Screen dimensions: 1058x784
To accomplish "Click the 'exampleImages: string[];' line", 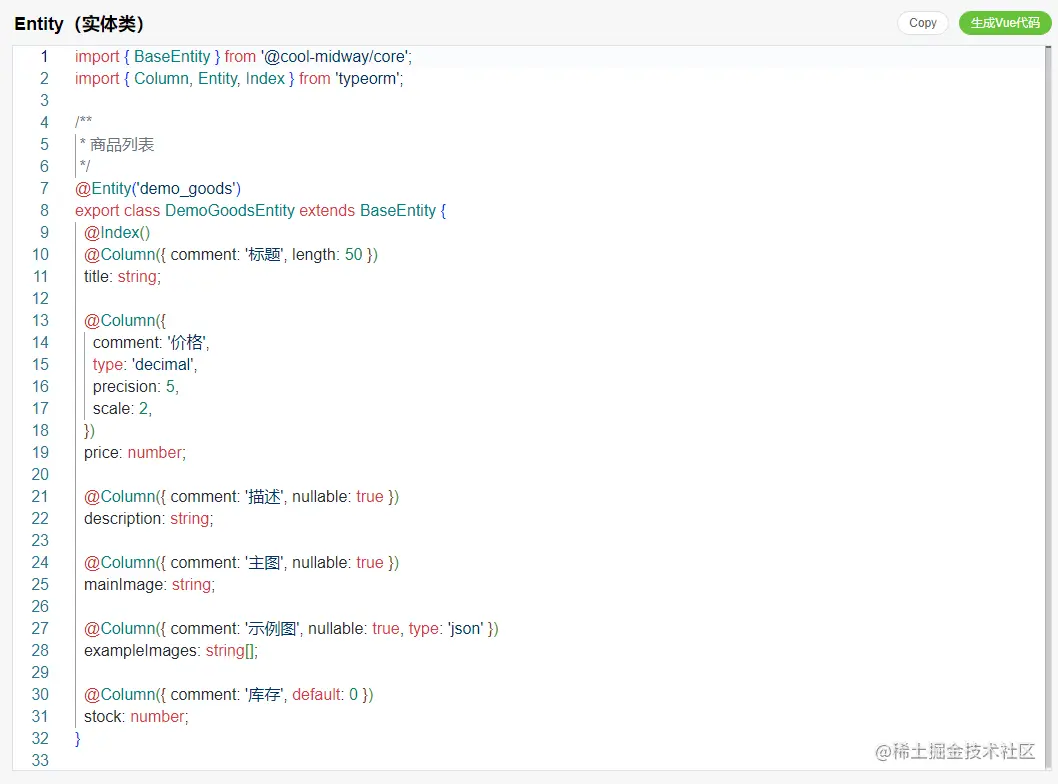I will pos(171,651).
